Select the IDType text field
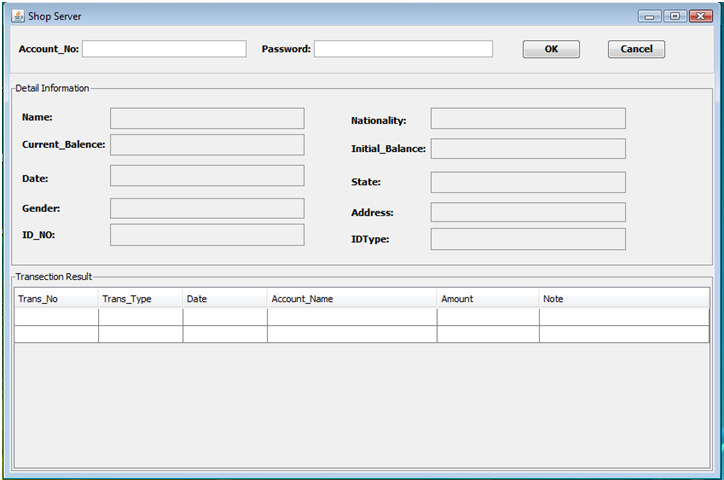 528,239
